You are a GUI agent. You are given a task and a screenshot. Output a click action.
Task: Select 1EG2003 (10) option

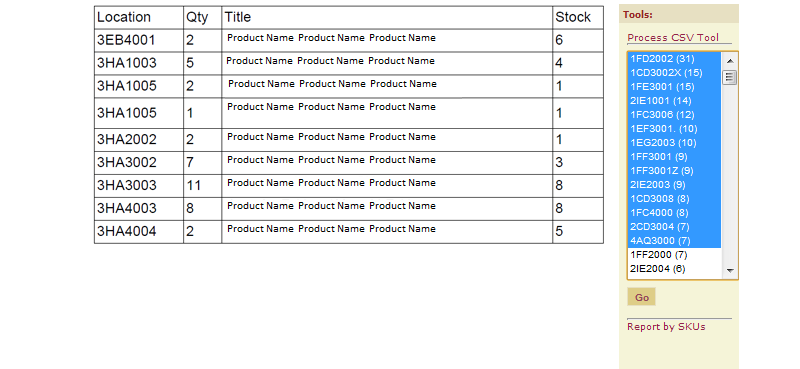tap(674, 142)
